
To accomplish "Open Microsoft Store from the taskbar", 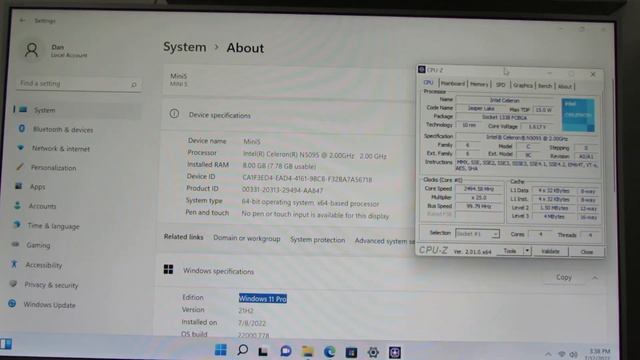I will point(351,352).
